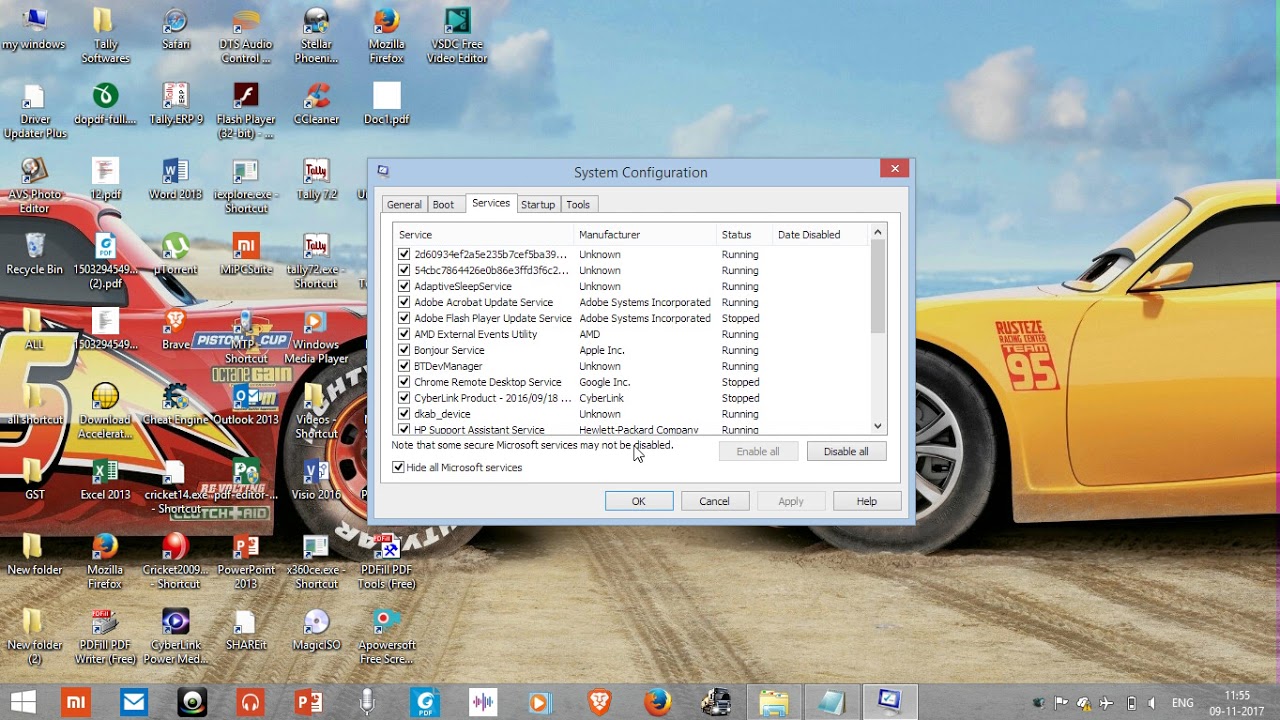Open Mi app in taskbar

(x=76, y=702)
